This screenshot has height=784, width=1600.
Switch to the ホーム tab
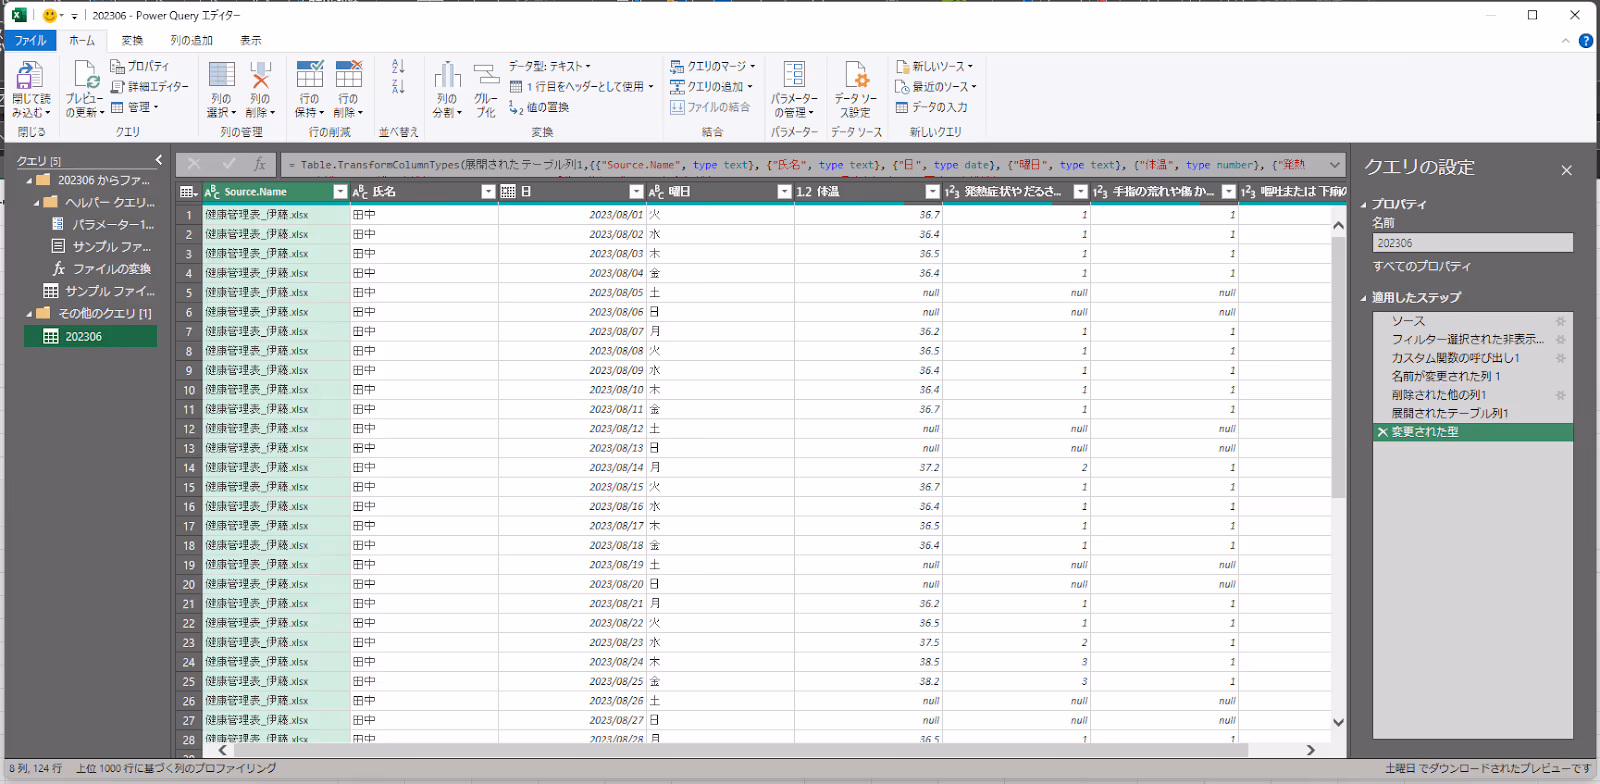82,41
